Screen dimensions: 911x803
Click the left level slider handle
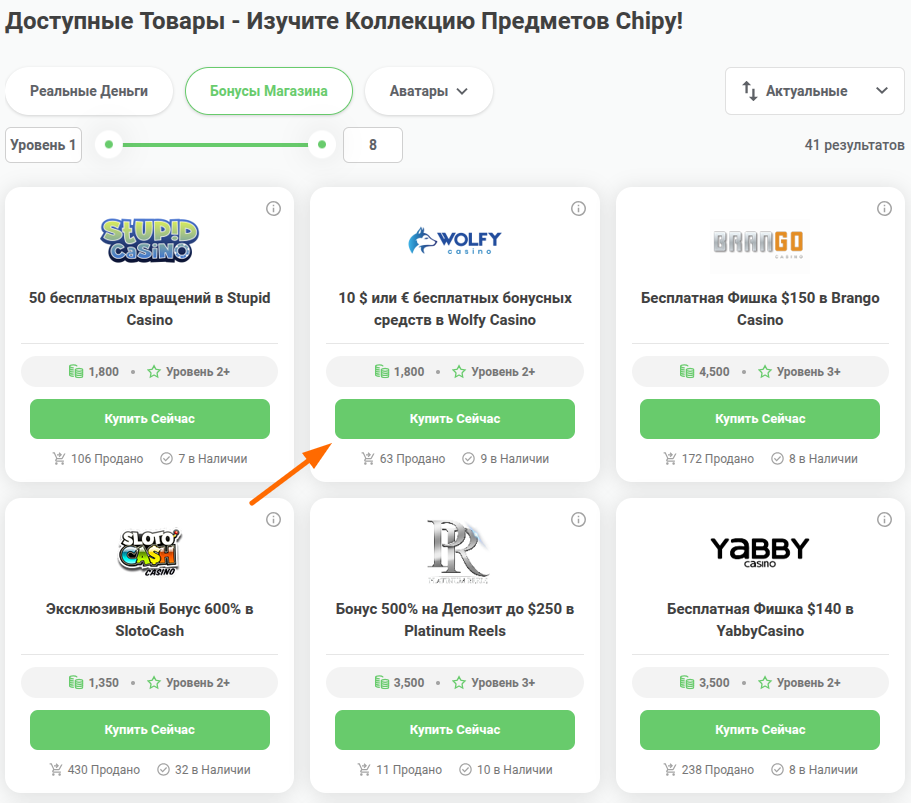109,145
